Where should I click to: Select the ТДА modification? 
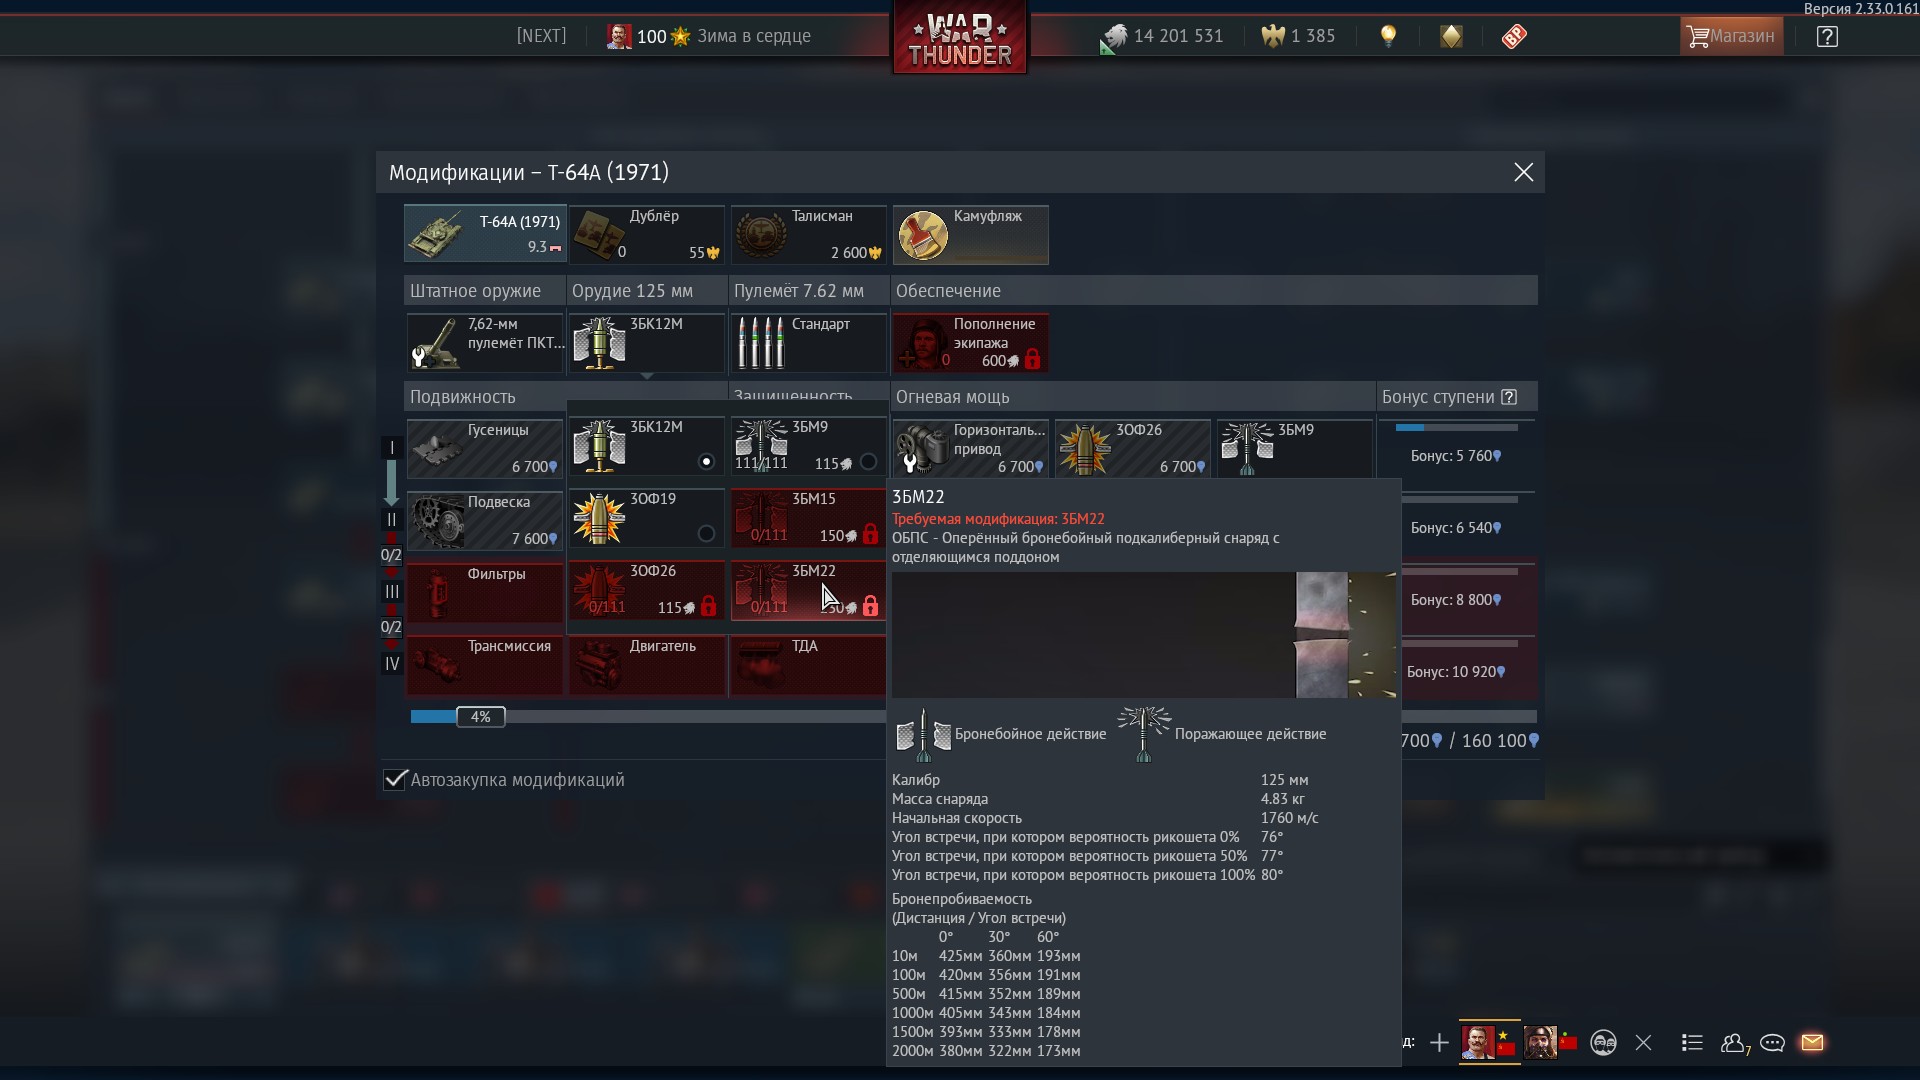[x=809, y=664]
